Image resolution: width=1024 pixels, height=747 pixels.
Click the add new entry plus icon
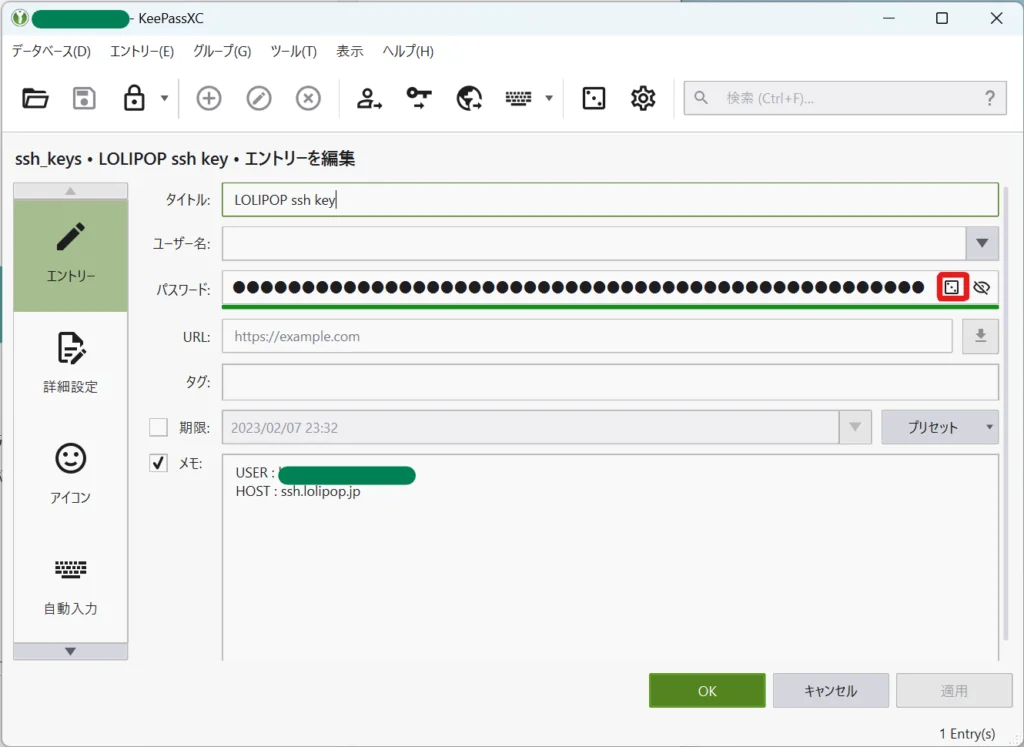click(x=208, y=98)
